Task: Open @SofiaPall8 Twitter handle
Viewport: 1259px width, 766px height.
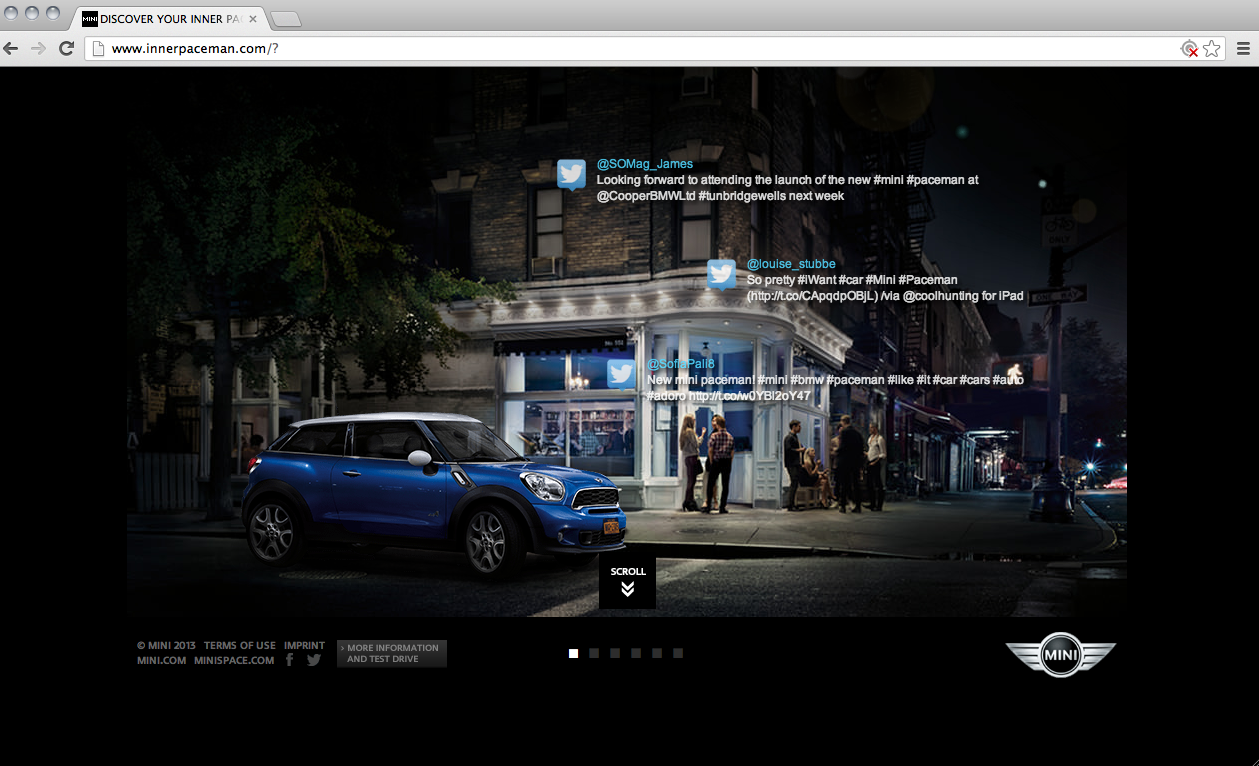Action: tap(681, 364)
